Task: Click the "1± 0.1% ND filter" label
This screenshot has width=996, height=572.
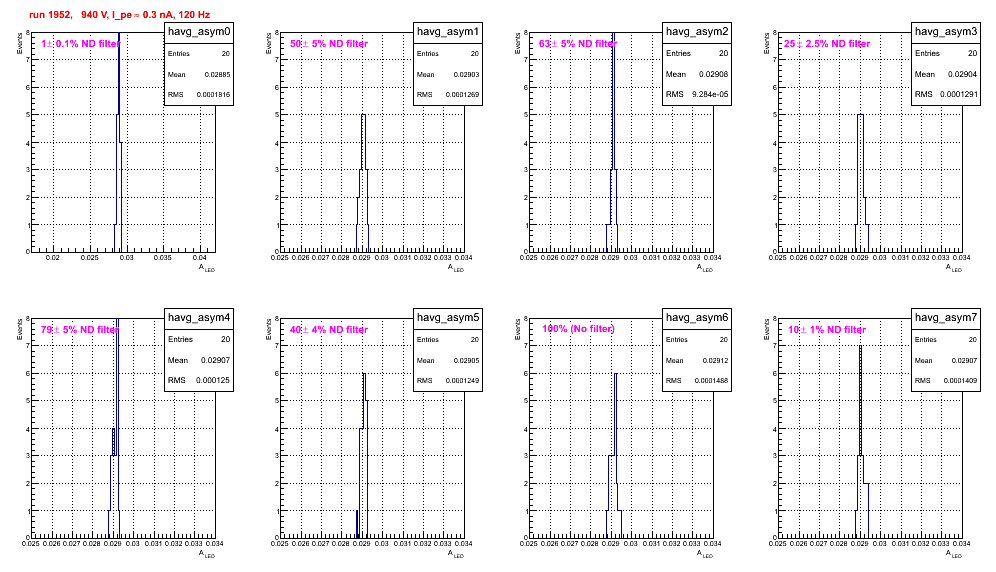Action: point(80,44)
